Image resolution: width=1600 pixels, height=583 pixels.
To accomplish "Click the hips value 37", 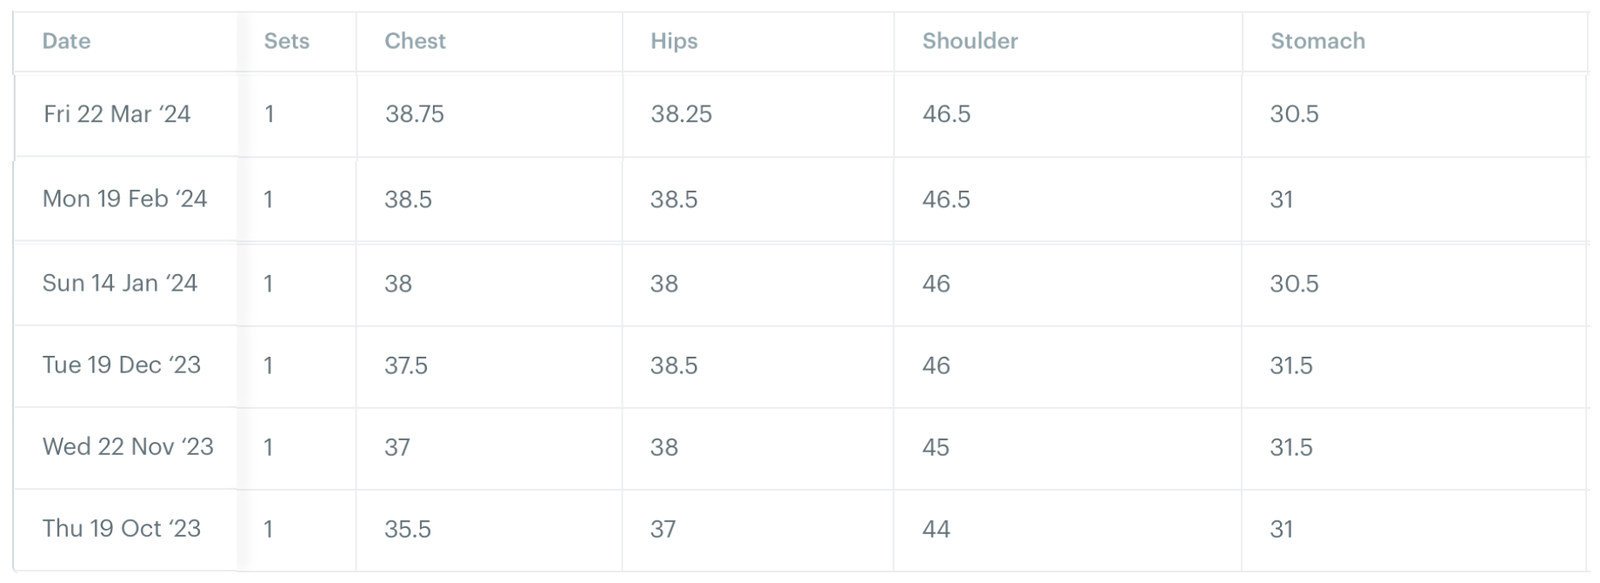I will click(663, 529).
